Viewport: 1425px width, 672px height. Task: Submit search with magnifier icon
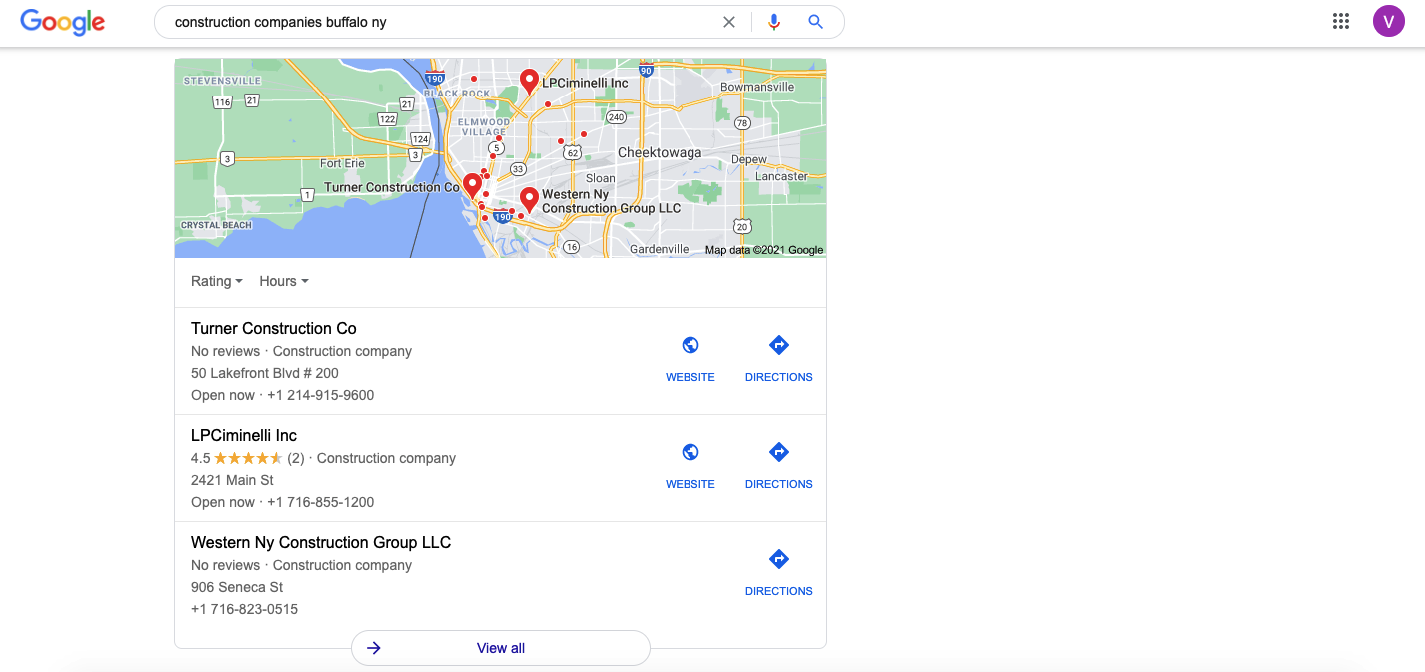click(x=815, y=22)
